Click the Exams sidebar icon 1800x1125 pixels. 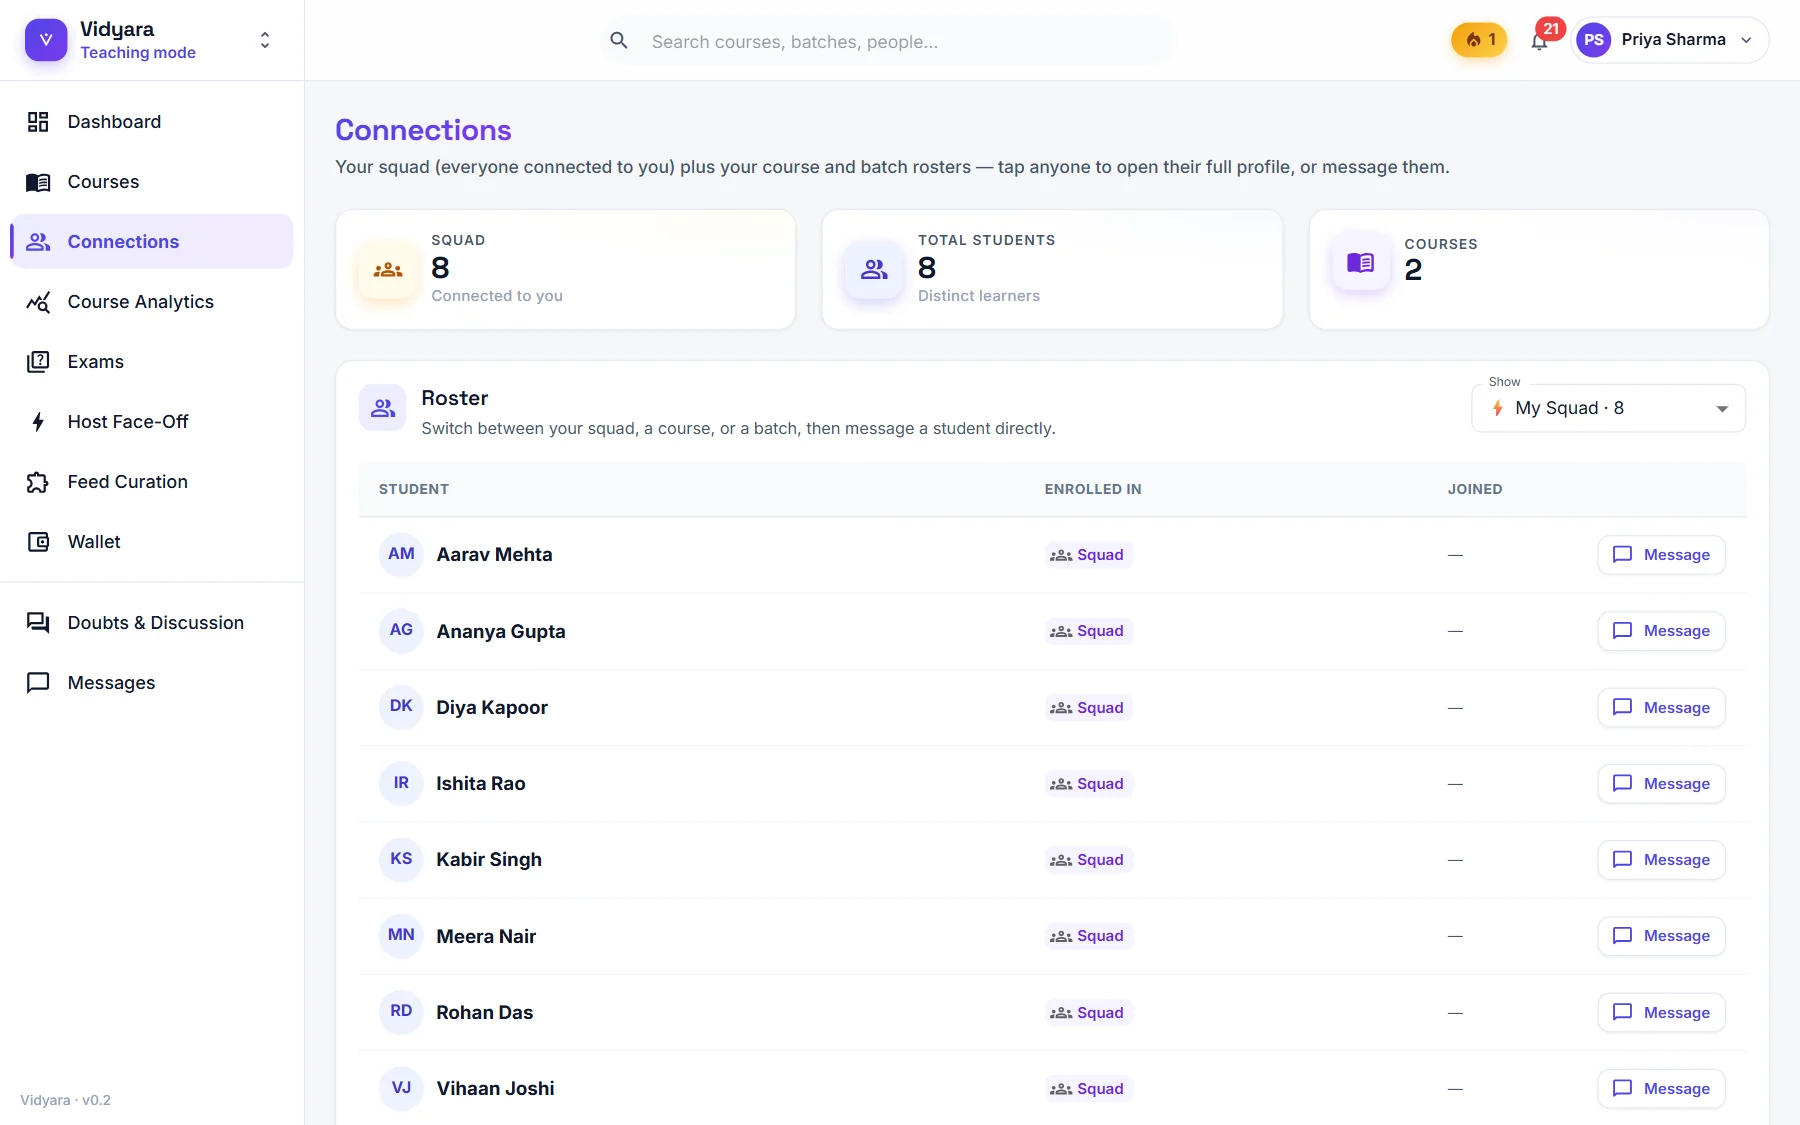pyautogui.click(x=38, y=362)
